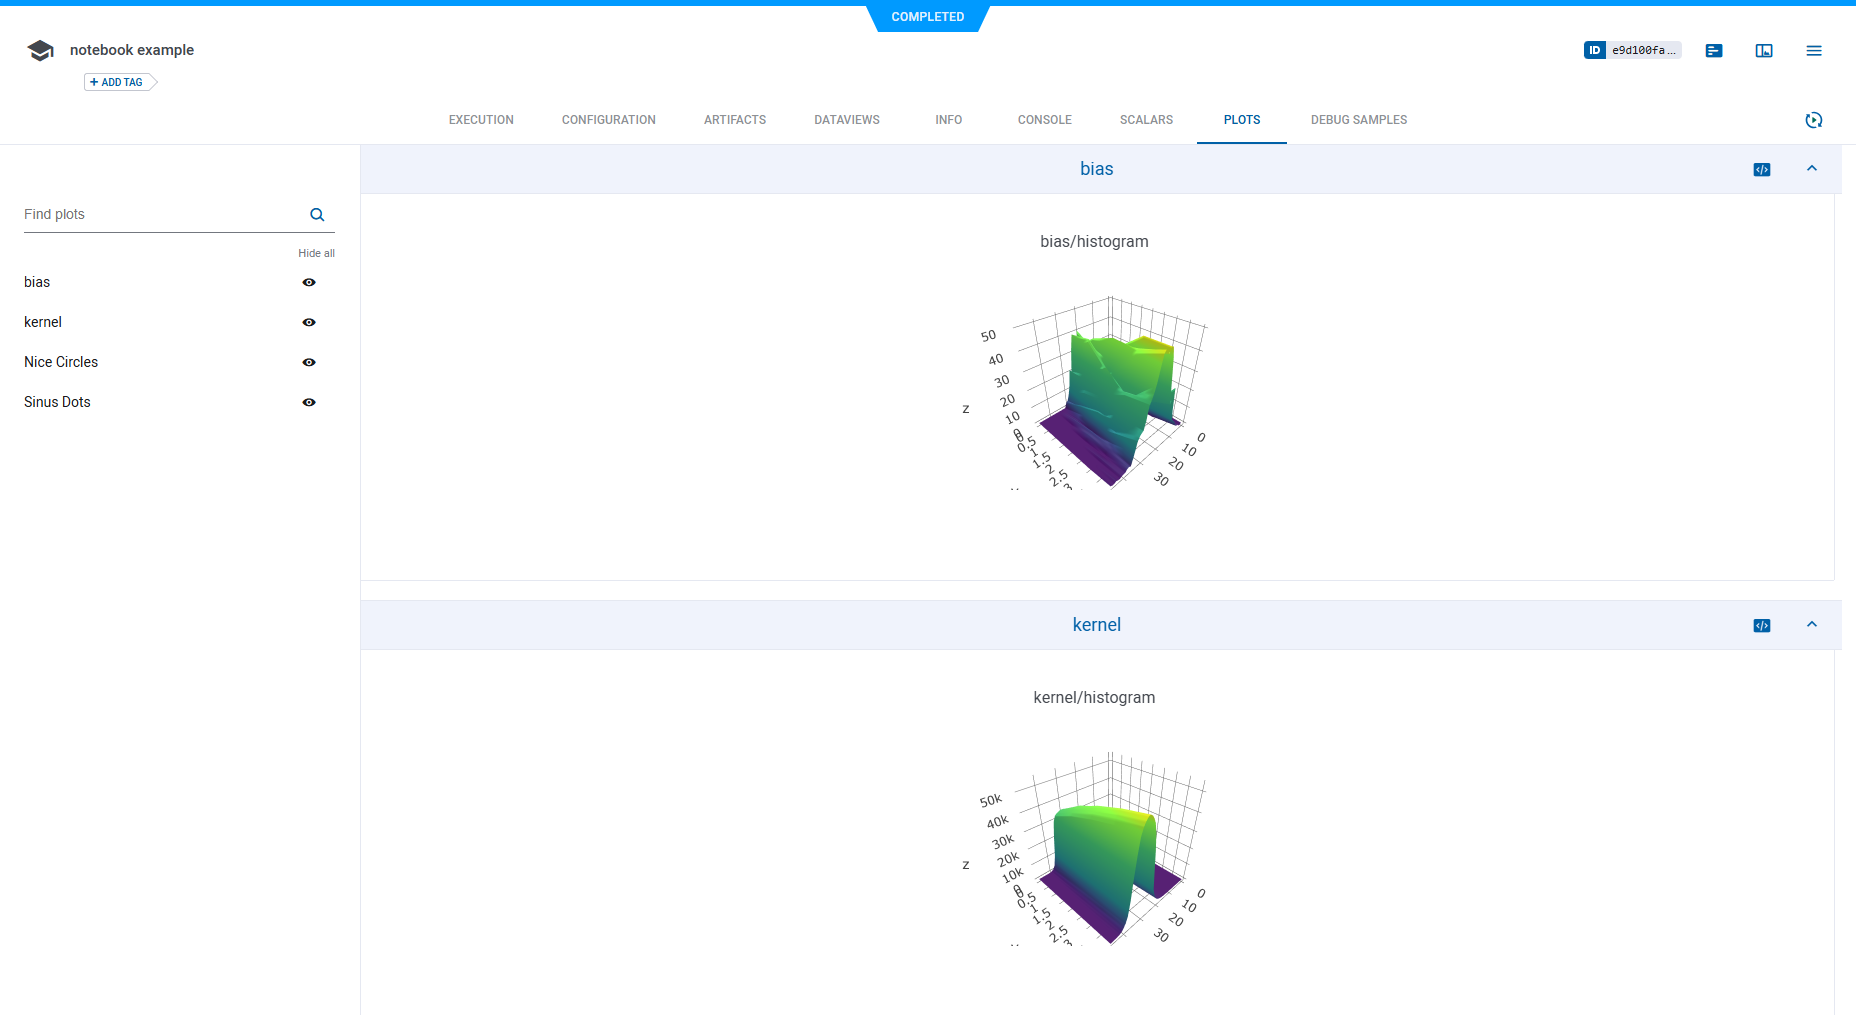
Task: Toggle Sinus Dots plot visibility
Action: (x=309, y=403)
